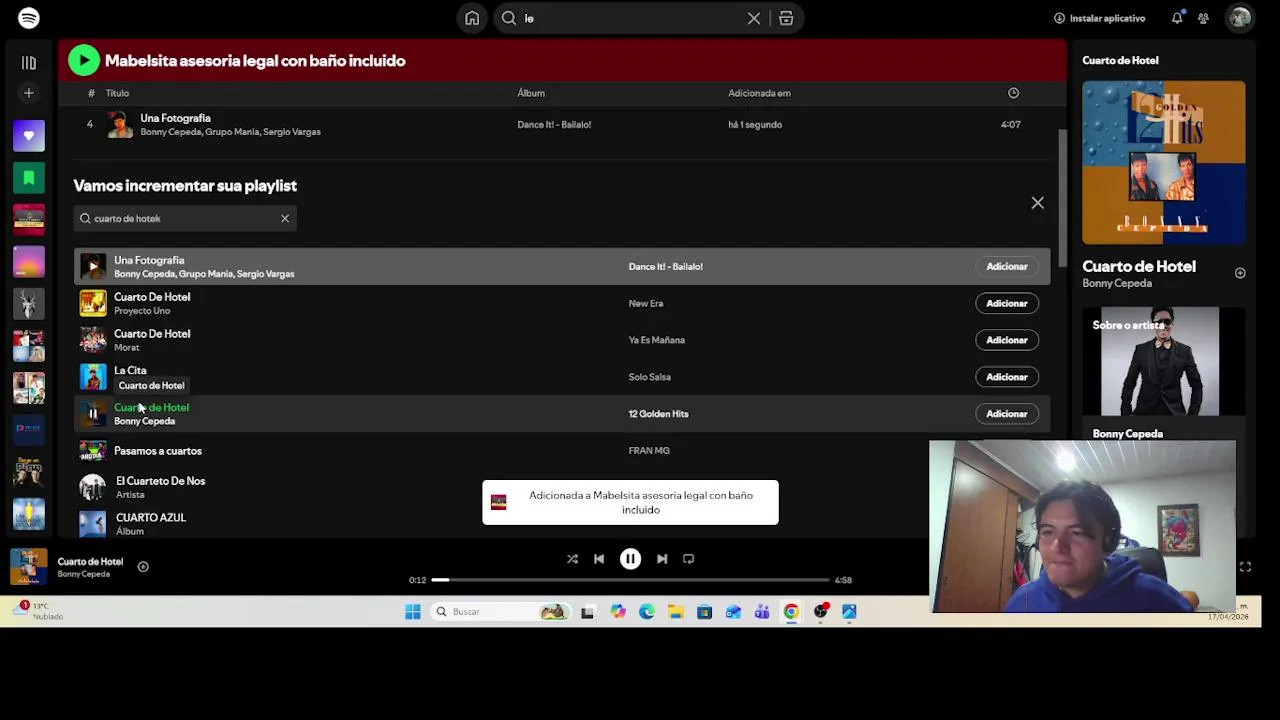
Task: Pause Cuarto de Hotel Bonny Cepeda row icon
Action: (x=93, y=414)
